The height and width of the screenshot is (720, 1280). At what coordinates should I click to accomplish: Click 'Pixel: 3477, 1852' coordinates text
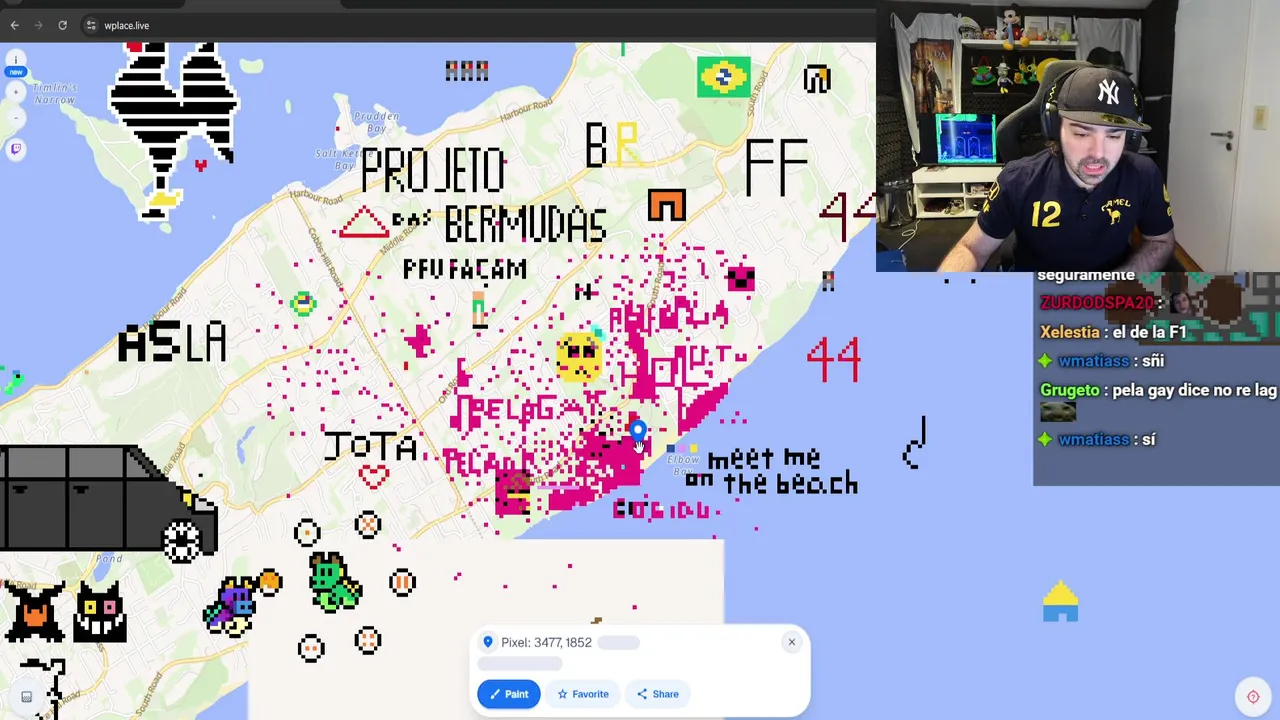[546, 643]
